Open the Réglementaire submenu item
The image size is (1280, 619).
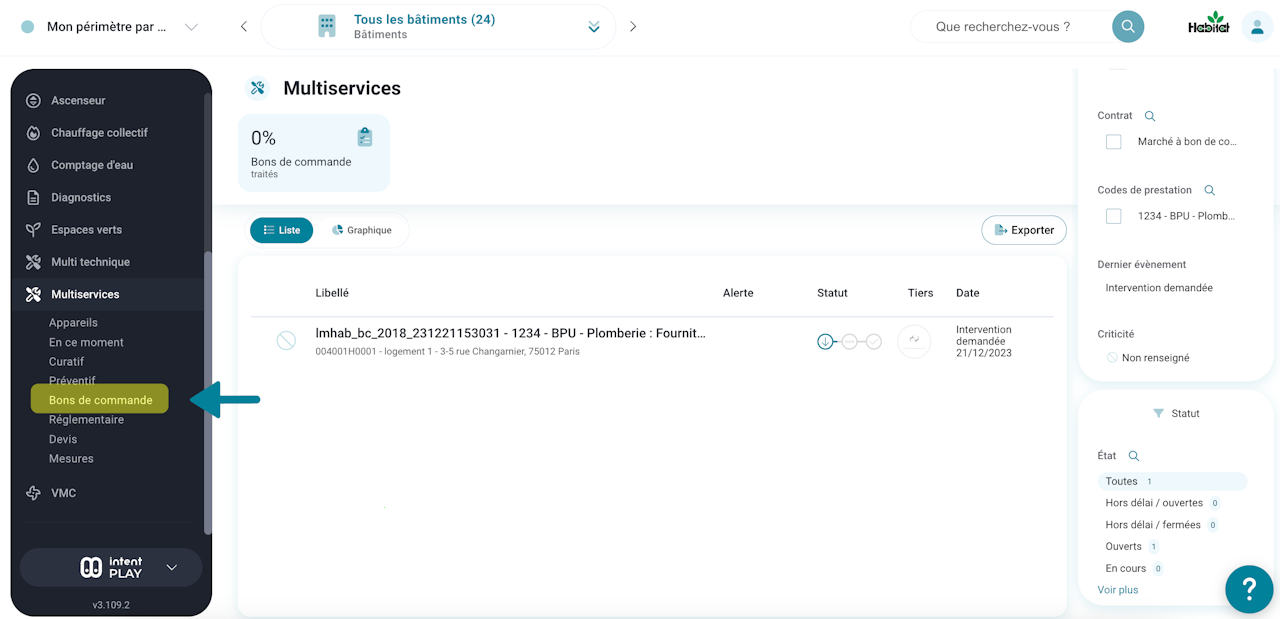pos(86,420)
